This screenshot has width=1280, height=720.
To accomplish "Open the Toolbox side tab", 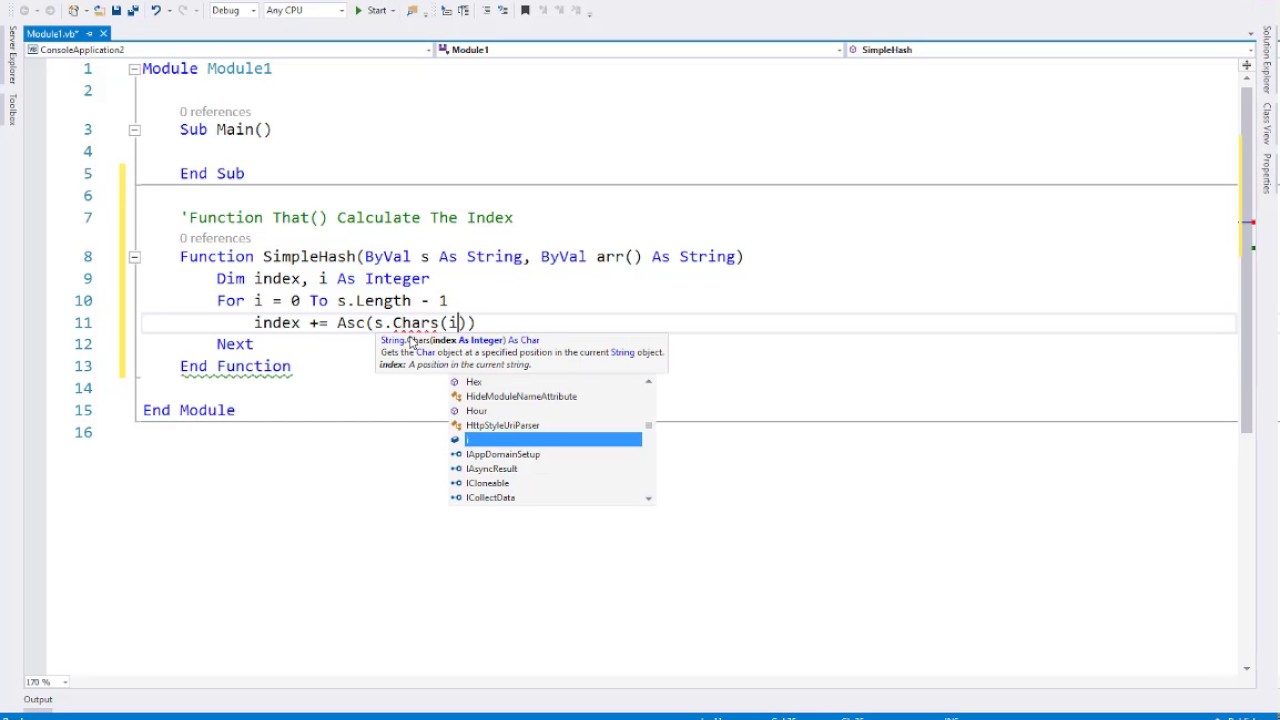I will pos(12,109).
